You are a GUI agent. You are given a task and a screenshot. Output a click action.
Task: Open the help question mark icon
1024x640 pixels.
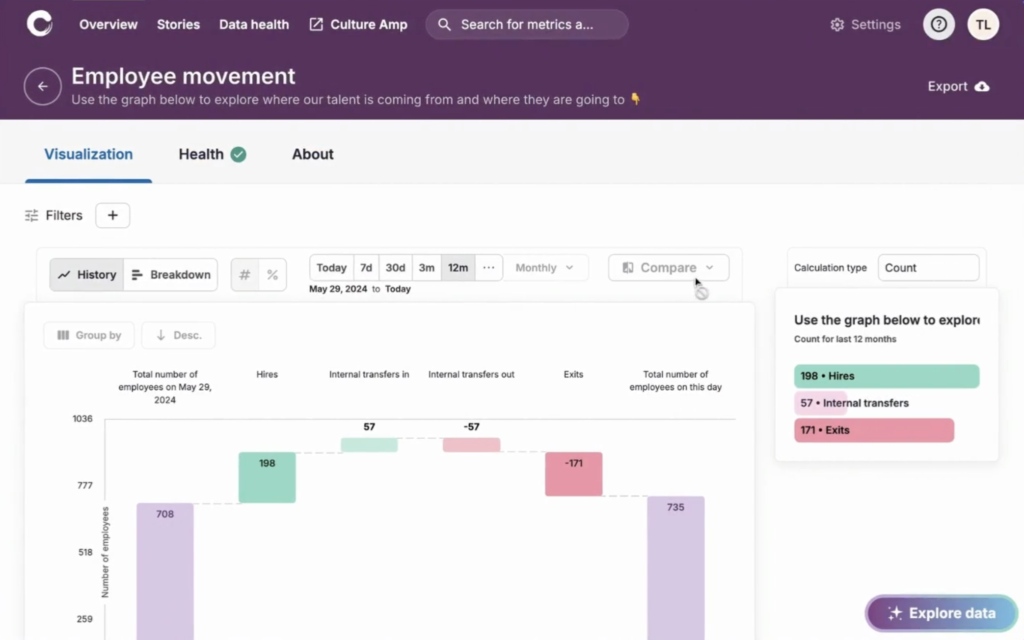[x=938, y=24]
